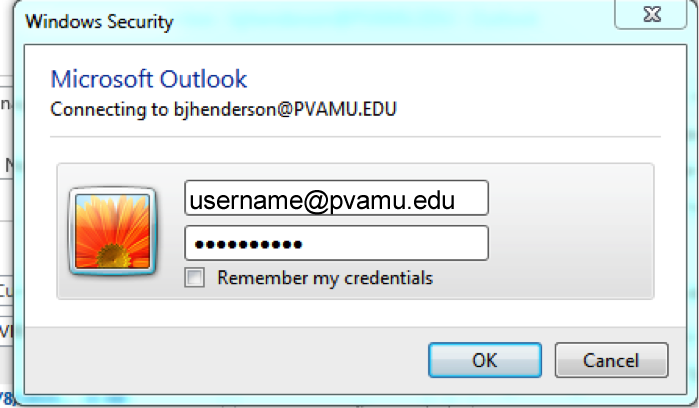
Task: Tick the Remember my credentials checkbox
Action: 195,277
